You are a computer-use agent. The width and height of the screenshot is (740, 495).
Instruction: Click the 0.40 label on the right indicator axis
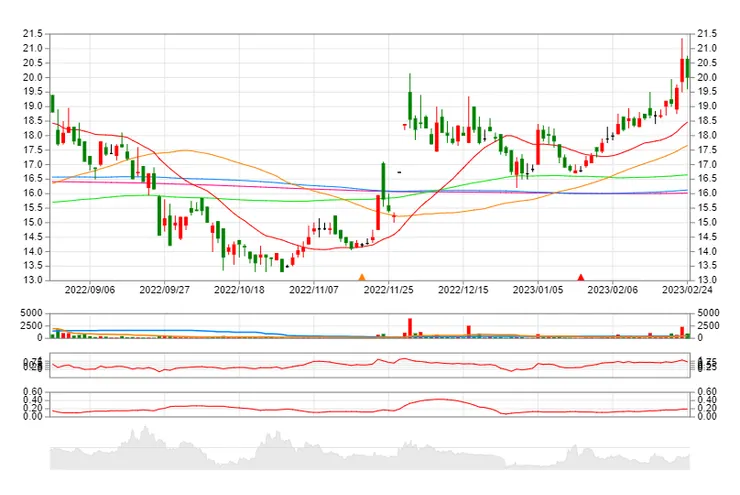[706, 400]
